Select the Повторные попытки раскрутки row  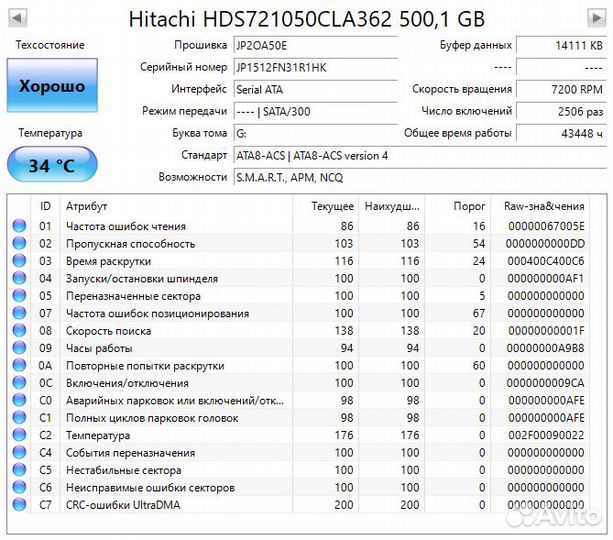[299, 365]
